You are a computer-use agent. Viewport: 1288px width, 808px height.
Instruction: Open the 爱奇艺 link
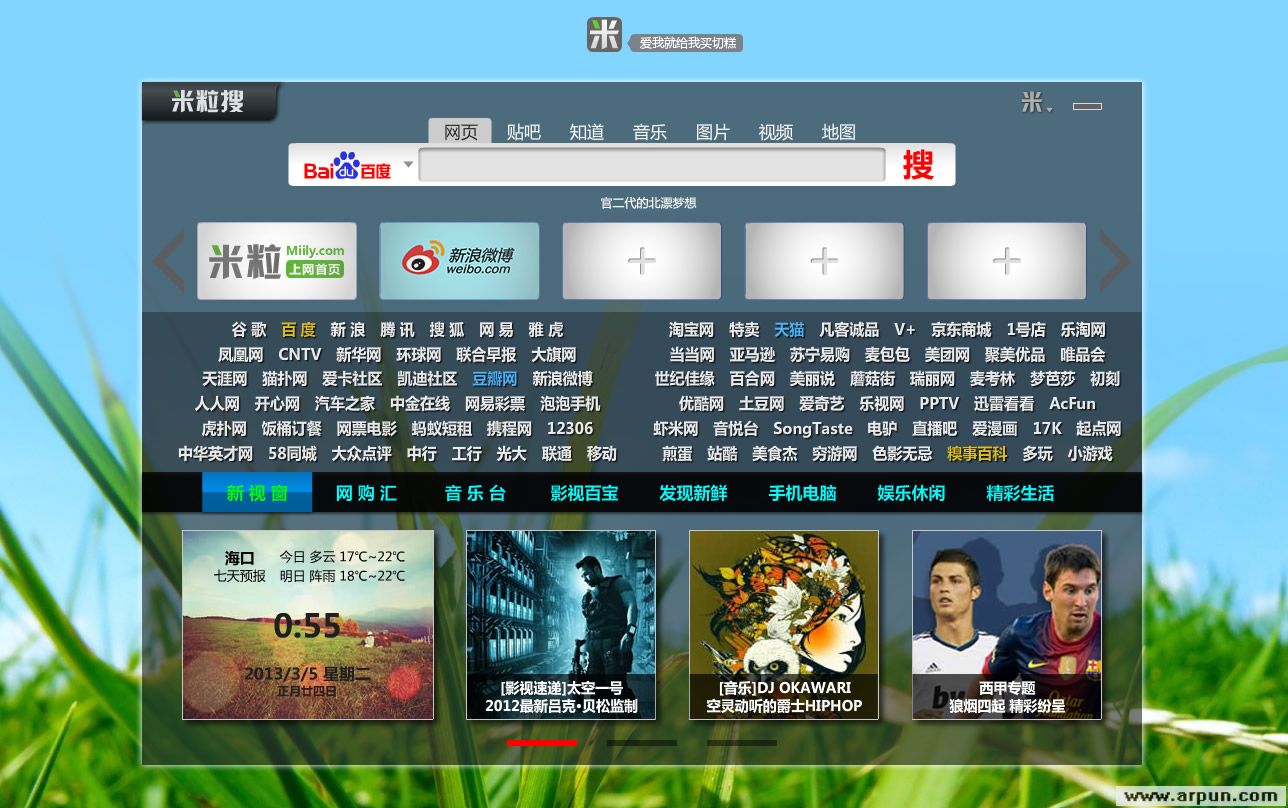822,404
